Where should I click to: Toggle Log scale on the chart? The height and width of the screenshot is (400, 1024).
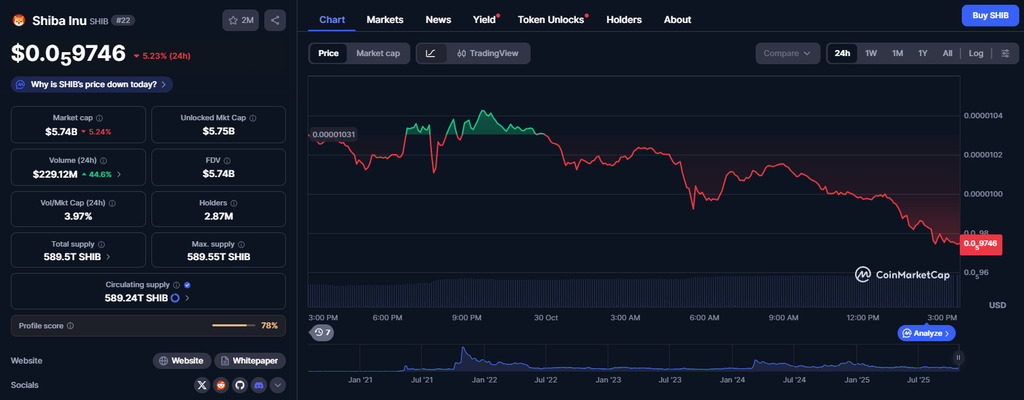976,53
